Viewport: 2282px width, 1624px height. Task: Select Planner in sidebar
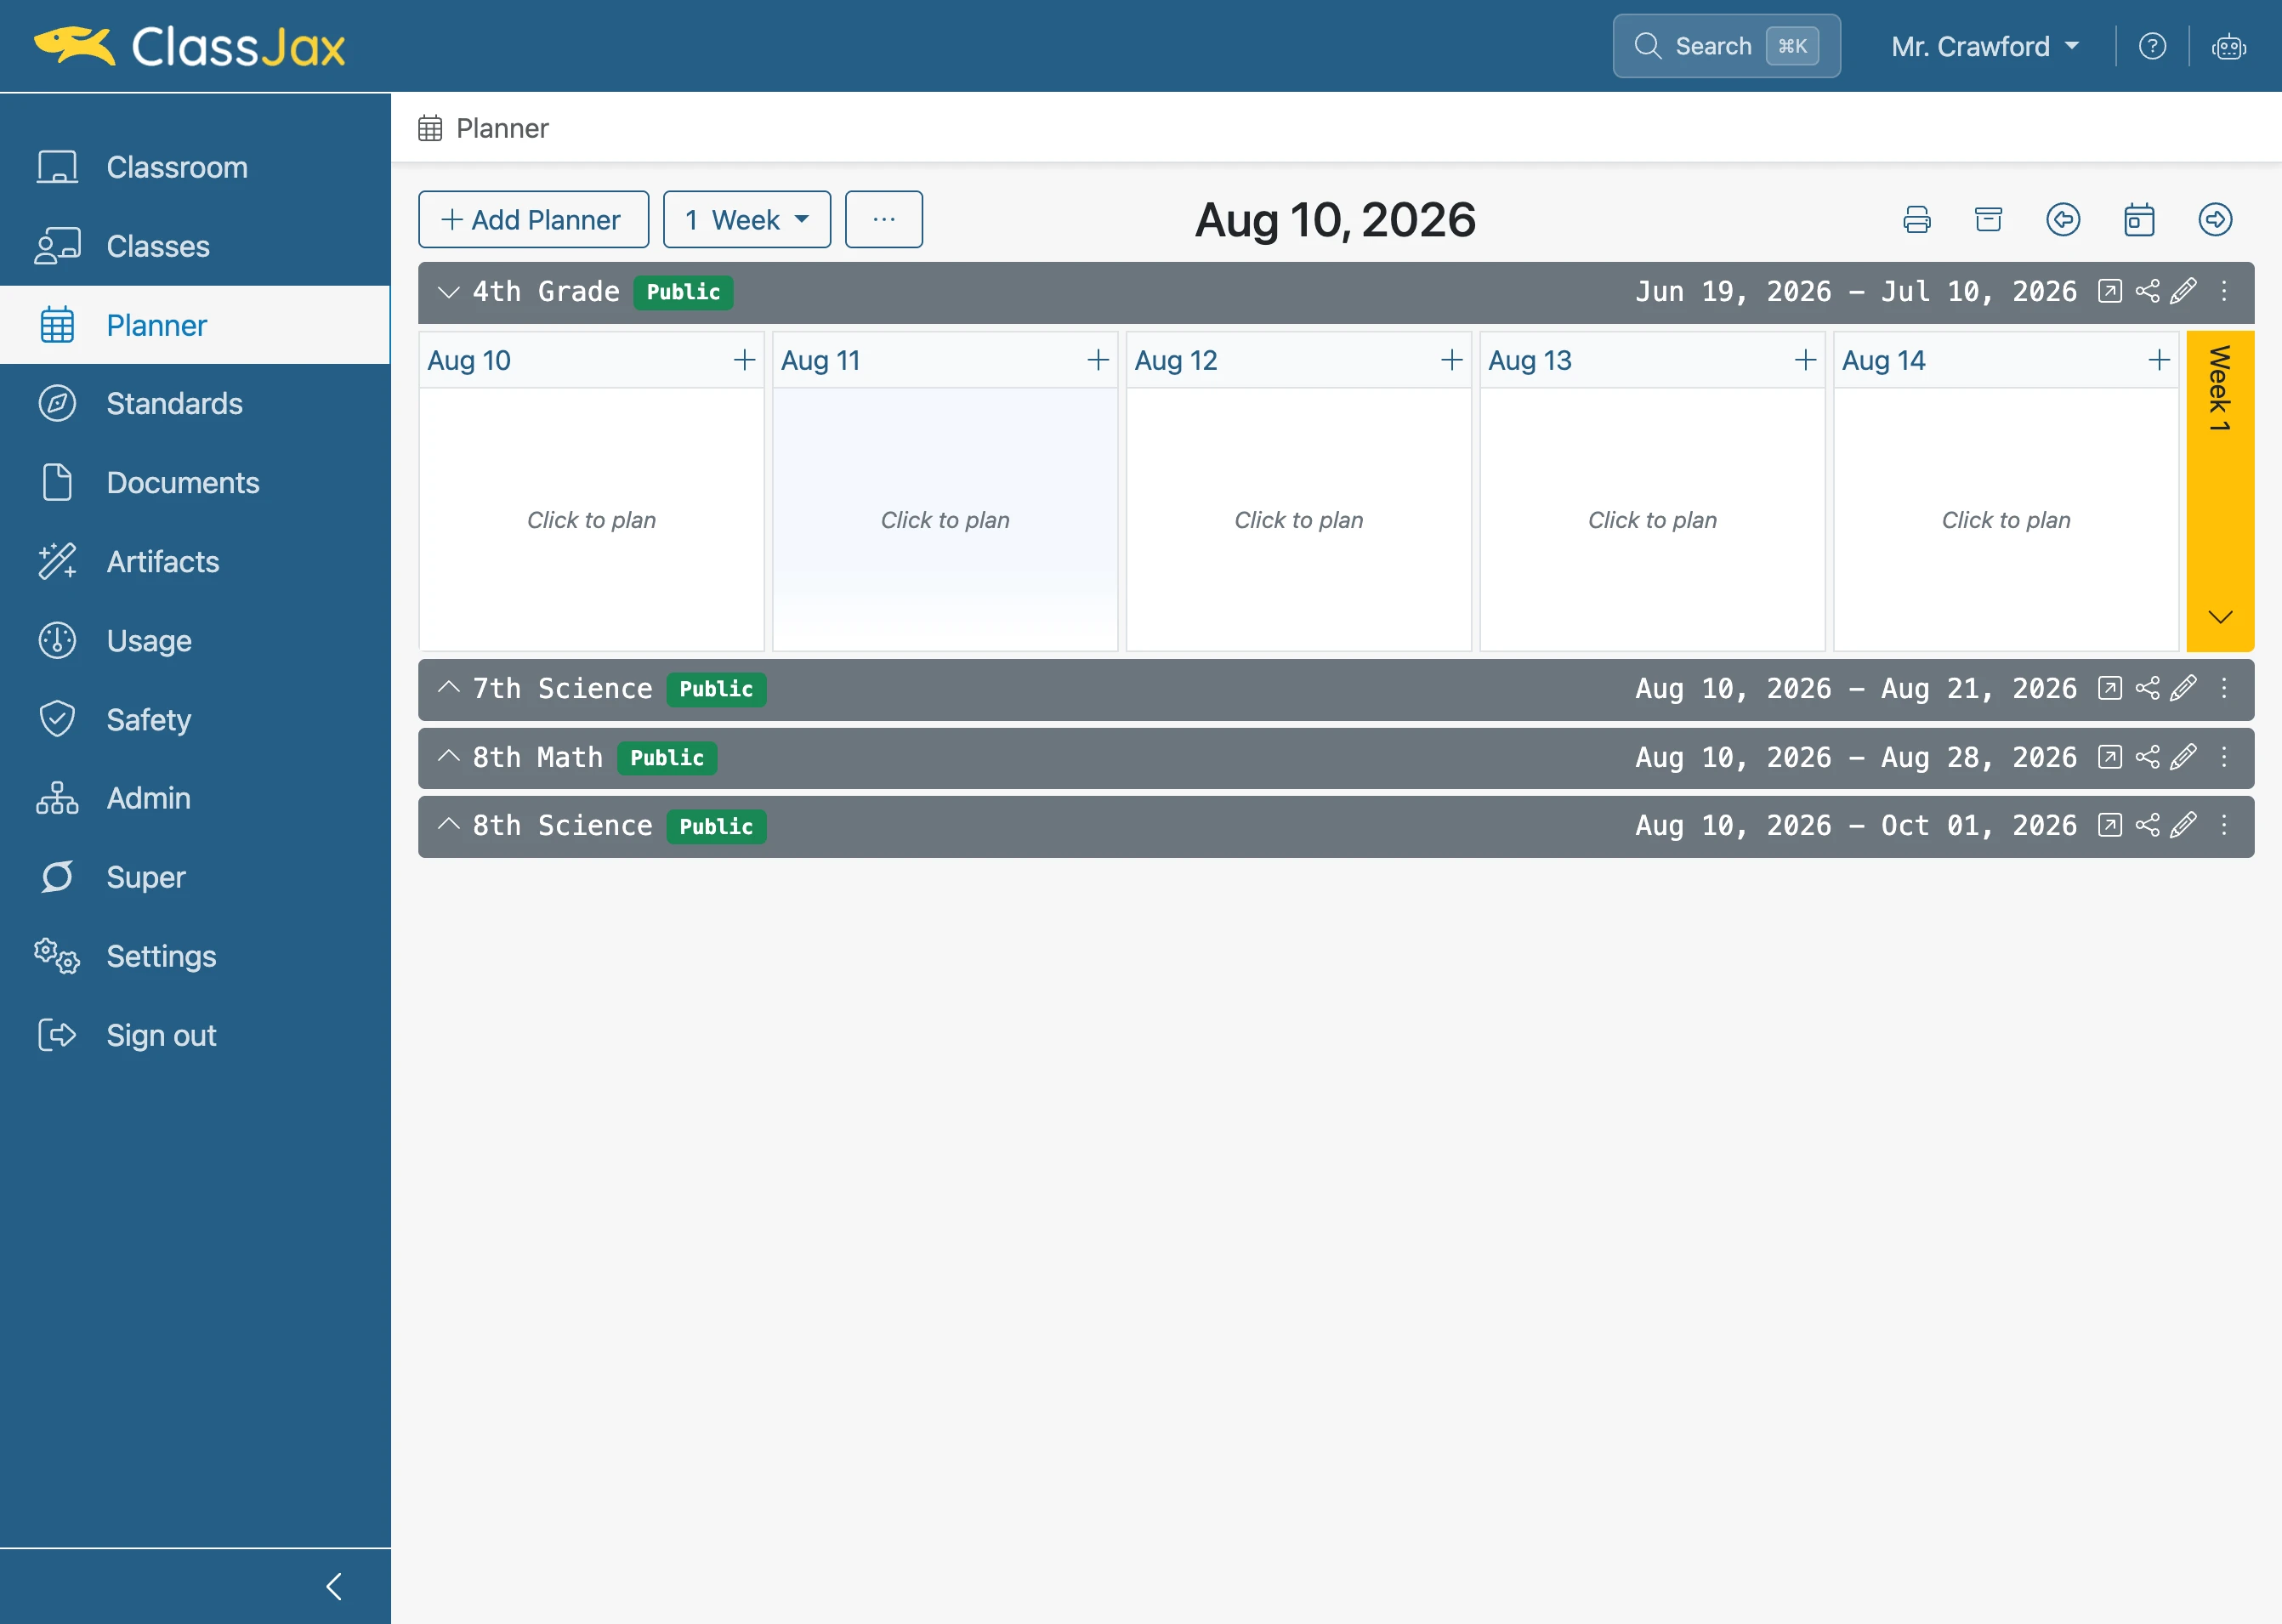click(x=195, y=325)
